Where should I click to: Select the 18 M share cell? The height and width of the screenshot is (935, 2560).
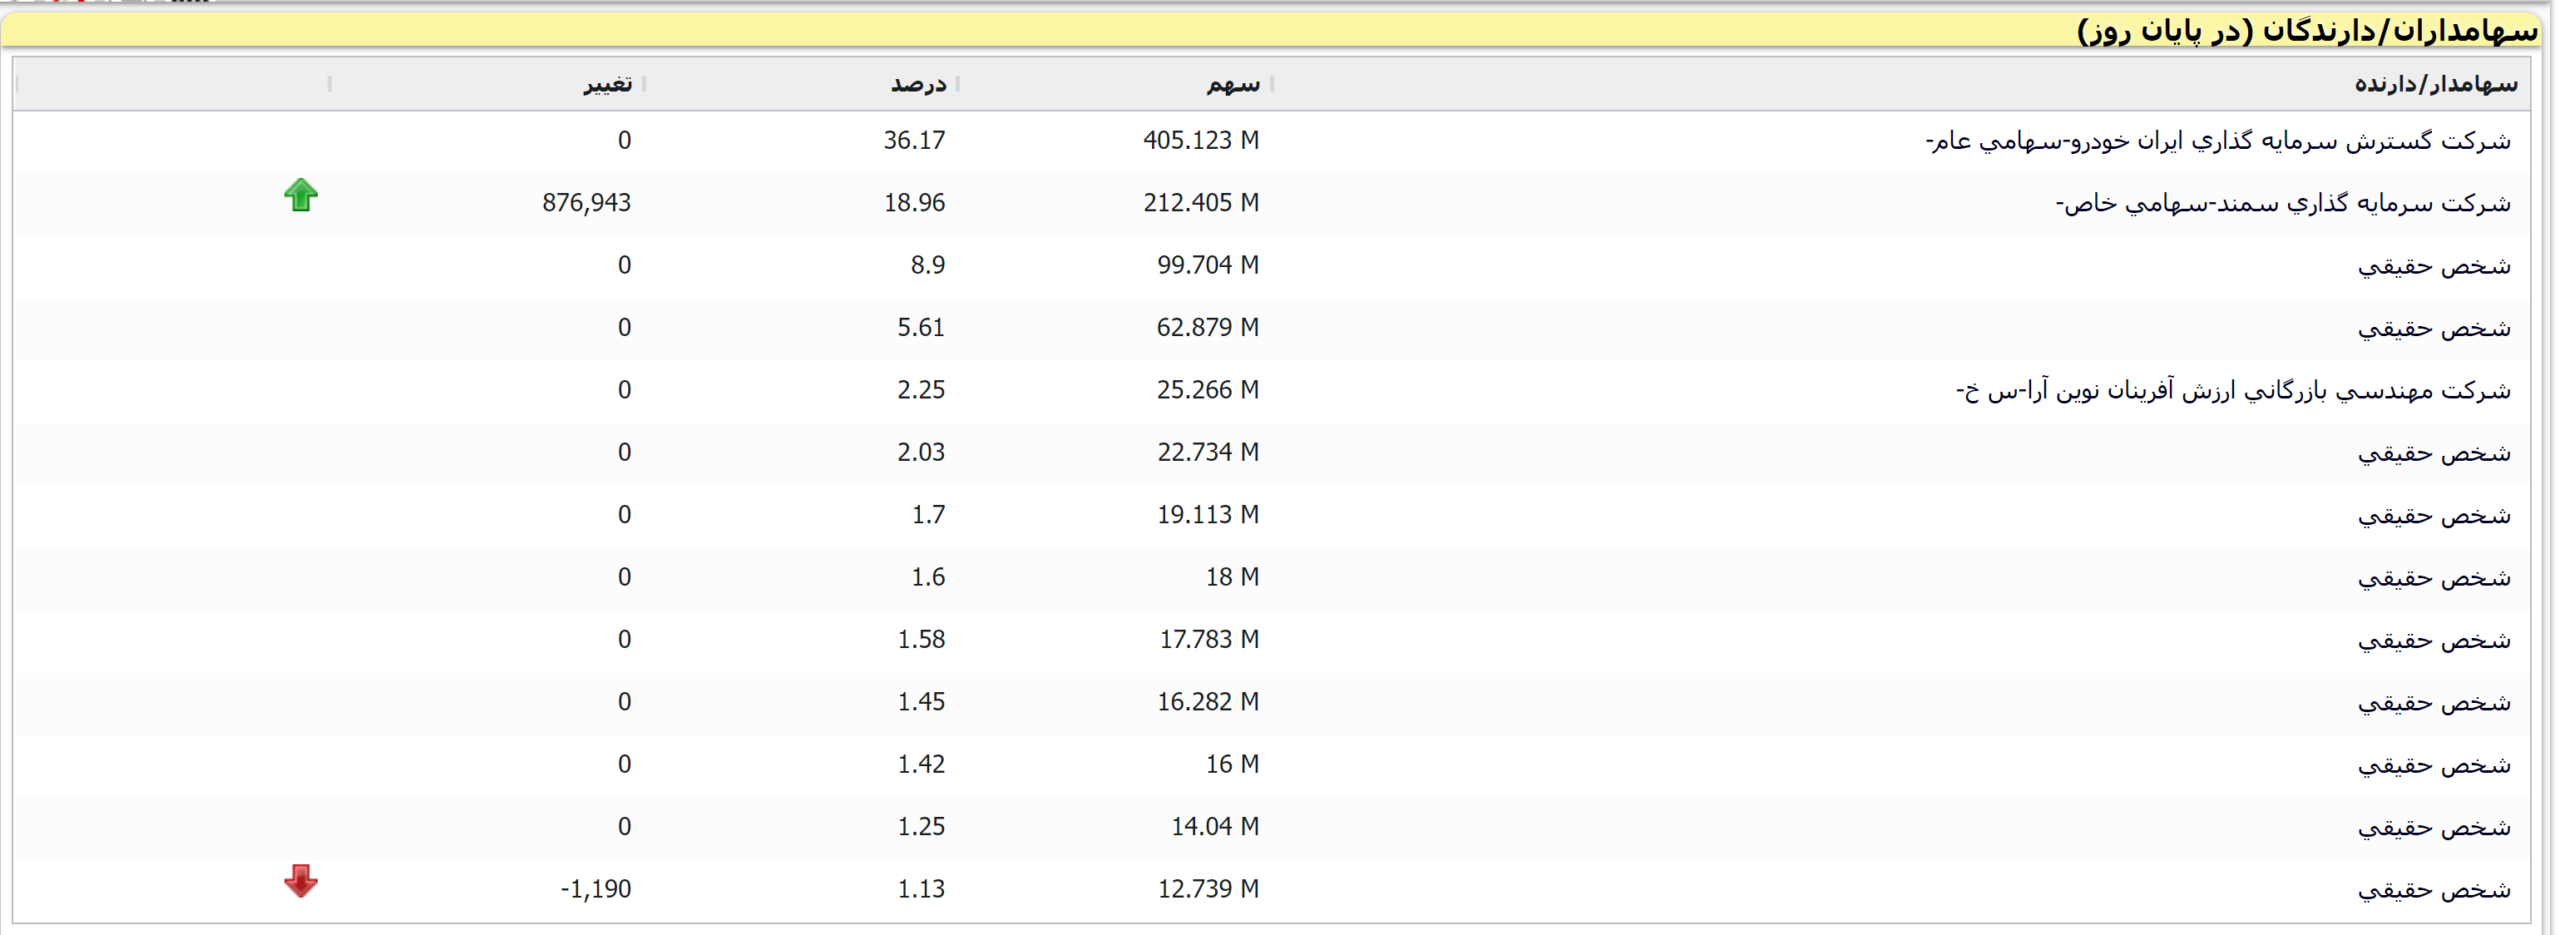[1231, 577]
